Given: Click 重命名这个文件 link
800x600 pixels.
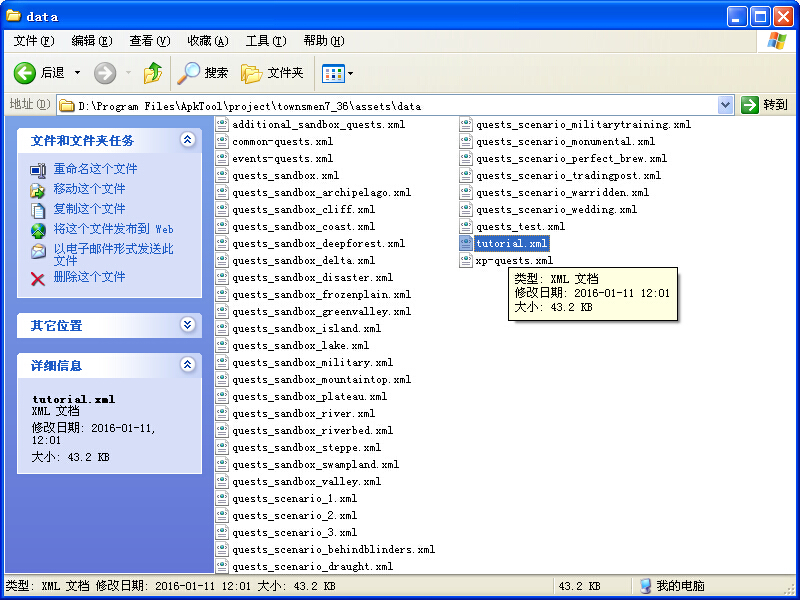Looking at the screenshot, I should pyautogui.click(x=95, y=169).
